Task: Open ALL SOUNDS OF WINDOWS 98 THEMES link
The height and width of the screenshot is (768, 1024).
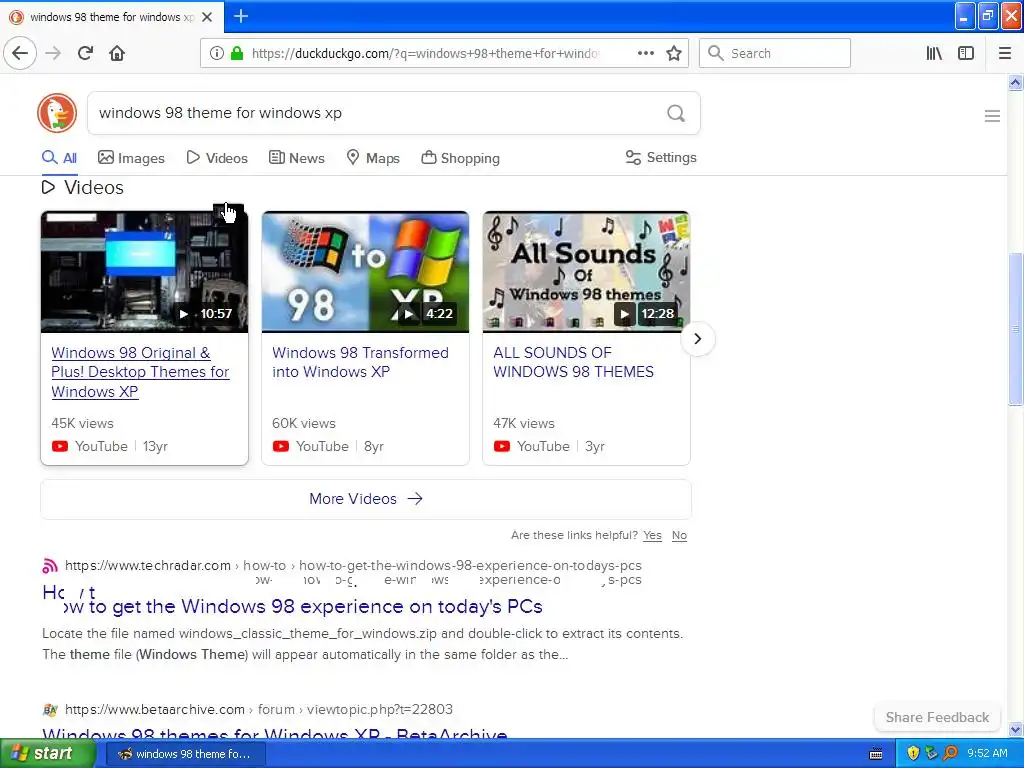Action: pyautogui.click(x=573, y=362)
